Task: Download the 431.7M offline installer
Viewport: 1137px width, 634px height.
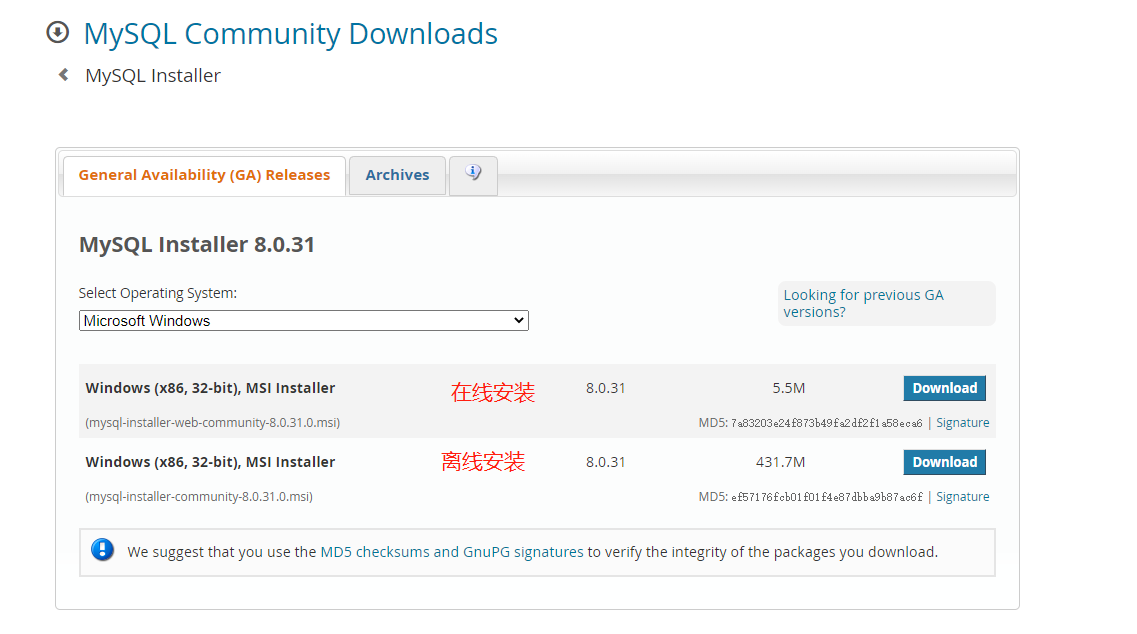Action: 944,462
